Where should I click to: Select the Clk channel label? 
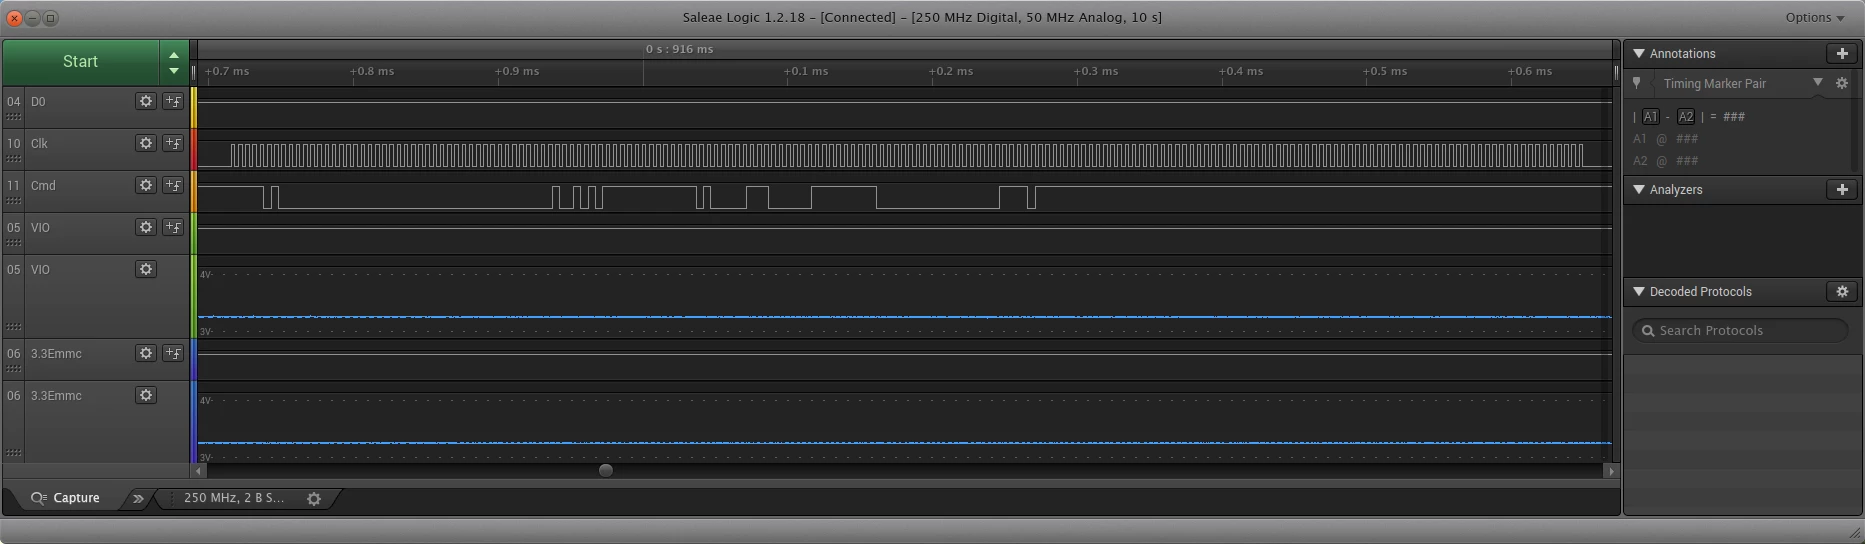[39, 143]
